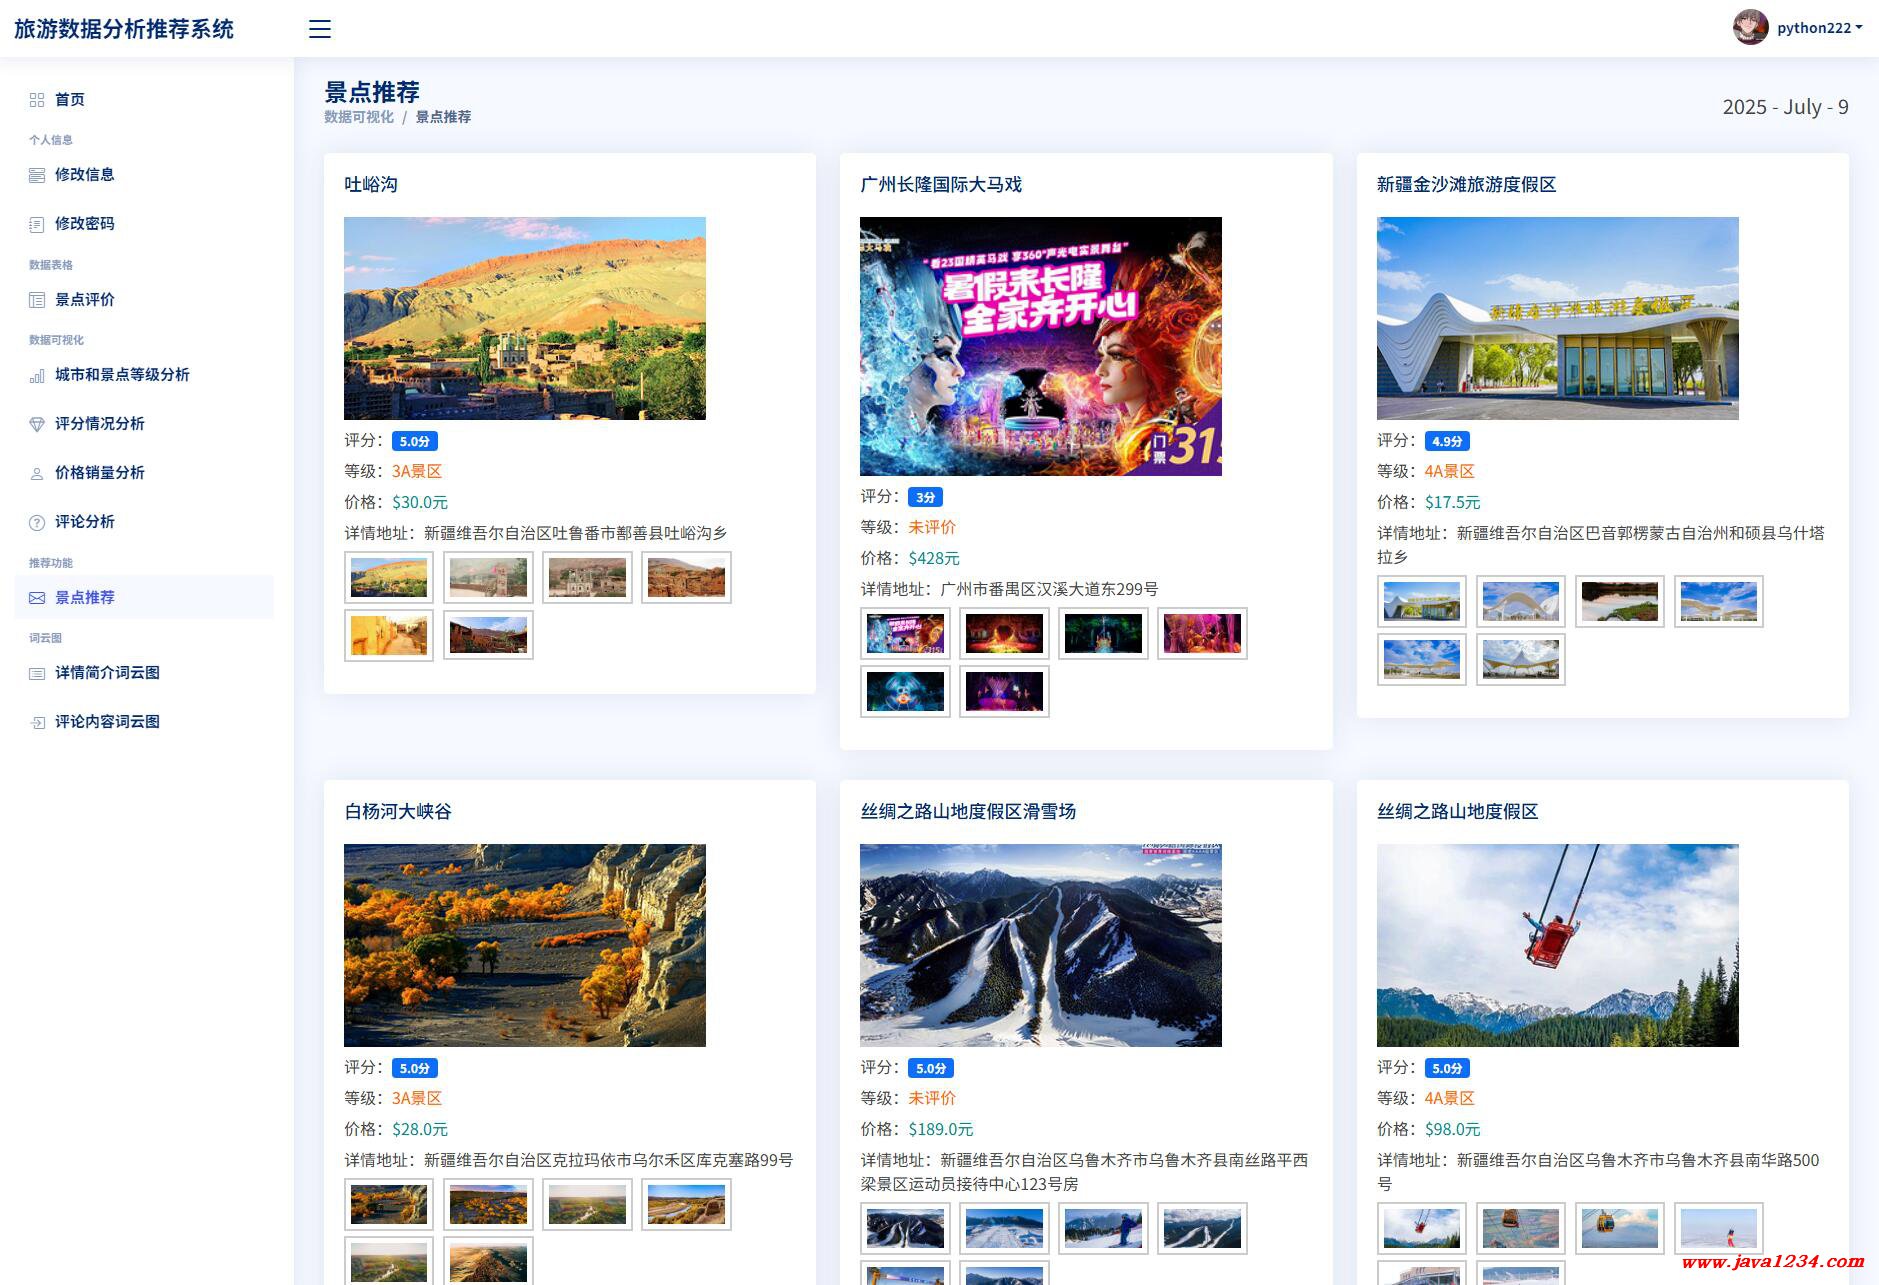Click the main 白杨河大峡谷 photo
The image size is (1879, 1285).
525,945
